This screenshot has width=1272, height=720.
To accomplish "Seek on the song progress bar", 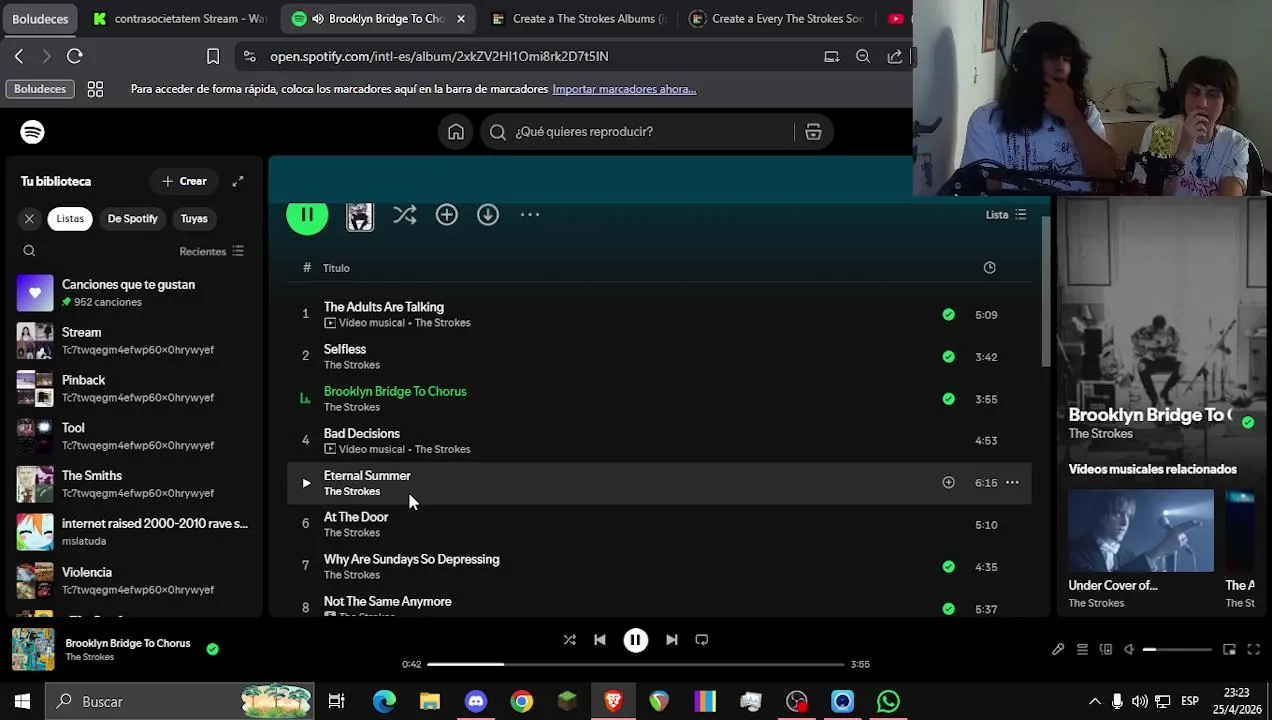I will [636, 664].
